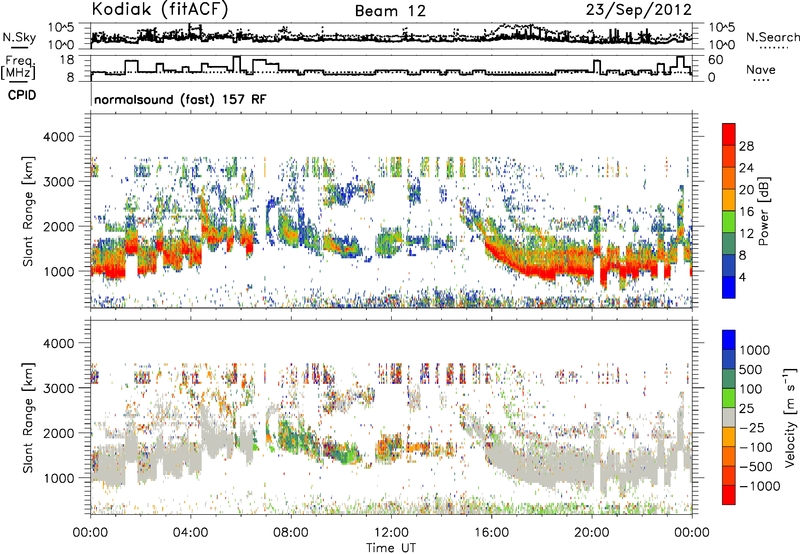Click the 'Freq. [MHz]' axis label

[x=18, y=67]
